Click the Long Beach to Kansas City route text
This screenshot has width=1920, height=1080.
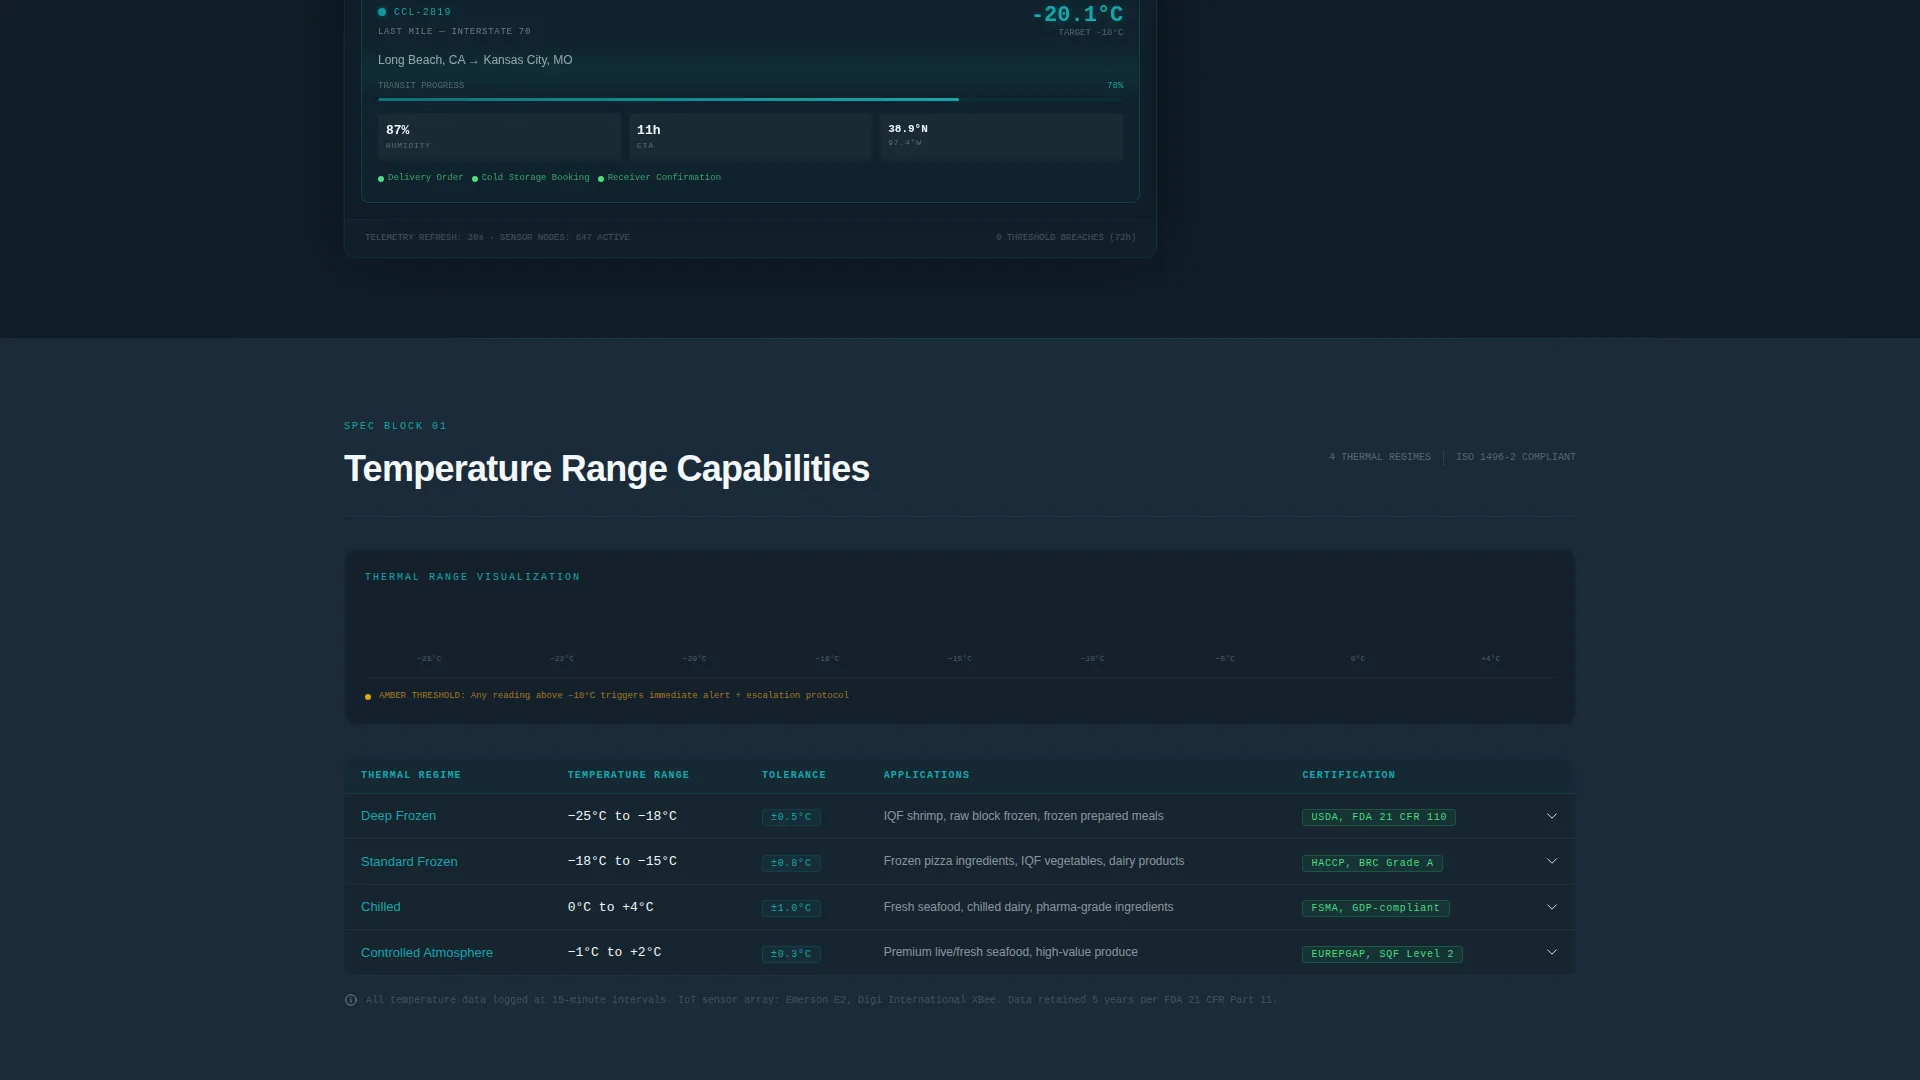(x=475, y=60)
